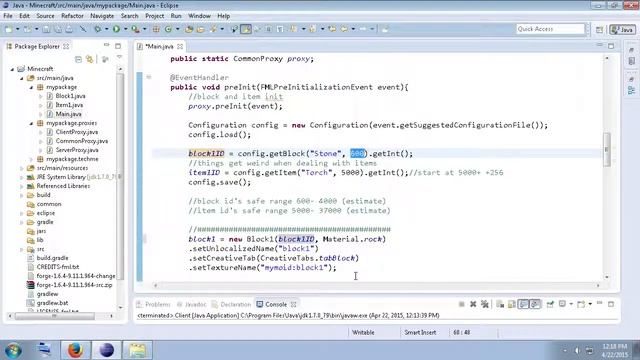Select CommonProxy.java in the tree
Screen dimensions: 640x360
coord(82,141)
